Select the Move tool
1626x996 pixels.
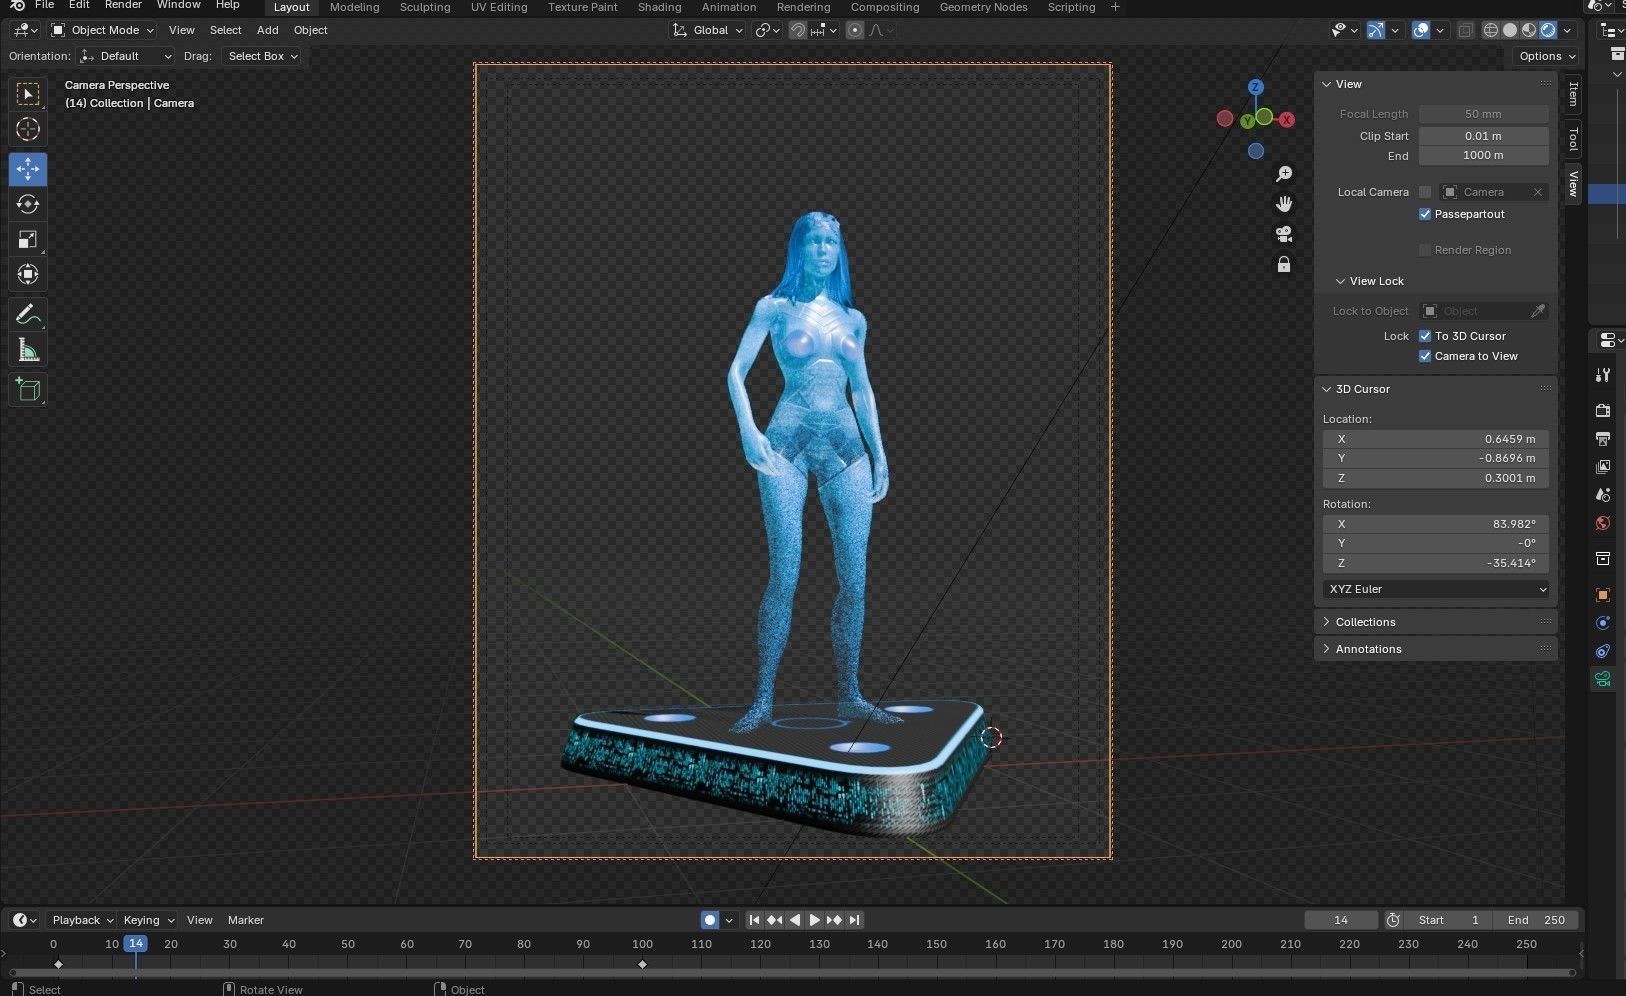(28, 169)
